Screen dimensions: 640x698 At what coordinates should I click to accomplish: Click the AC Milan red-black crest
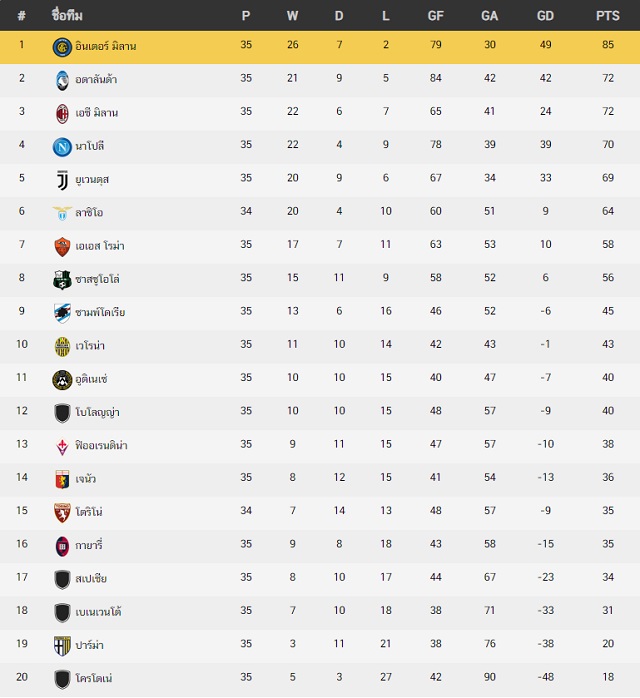click(62, 114)
